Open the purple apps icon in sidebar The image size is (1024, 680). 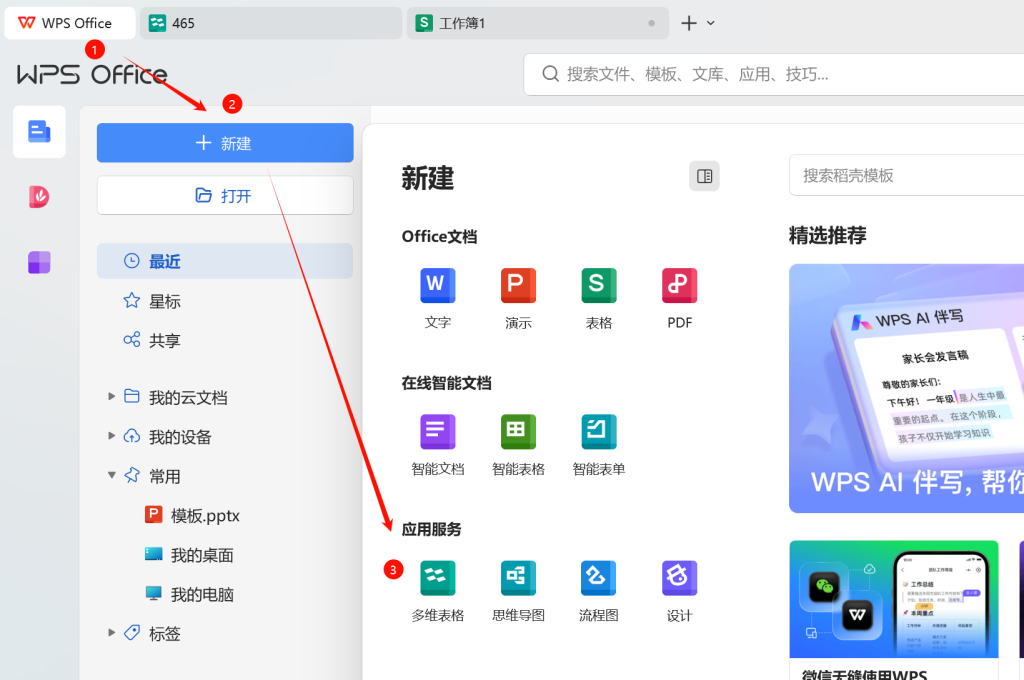click(x=39, y=262)
